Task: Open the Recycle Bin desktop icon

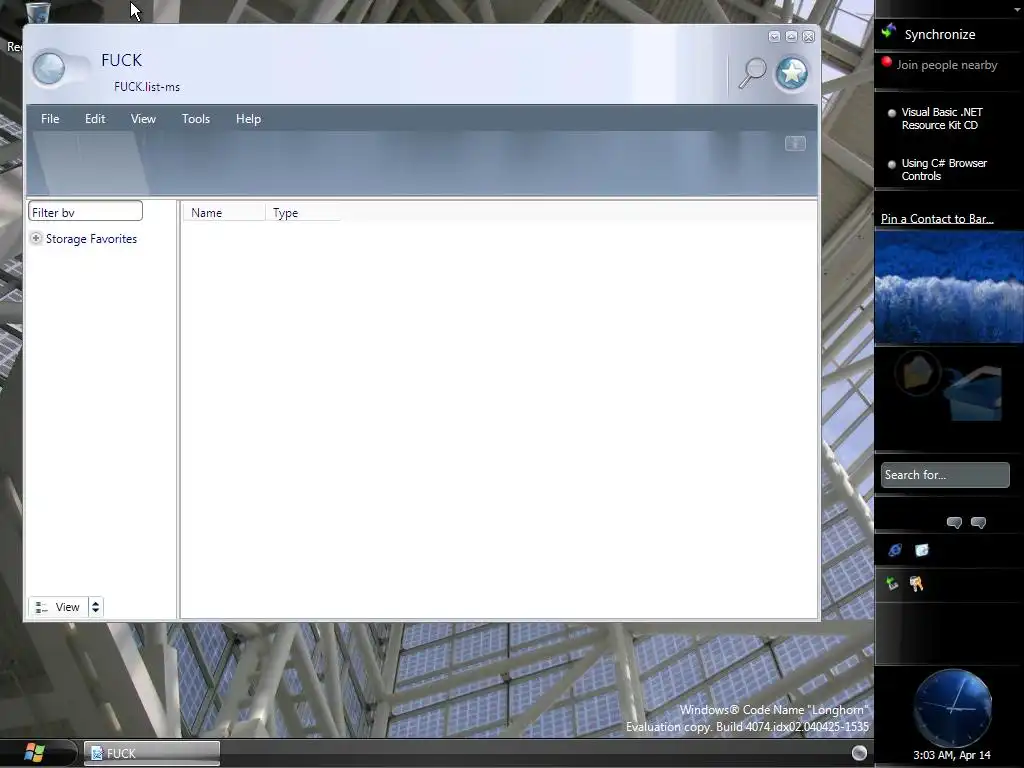Action: click(37, 12)
